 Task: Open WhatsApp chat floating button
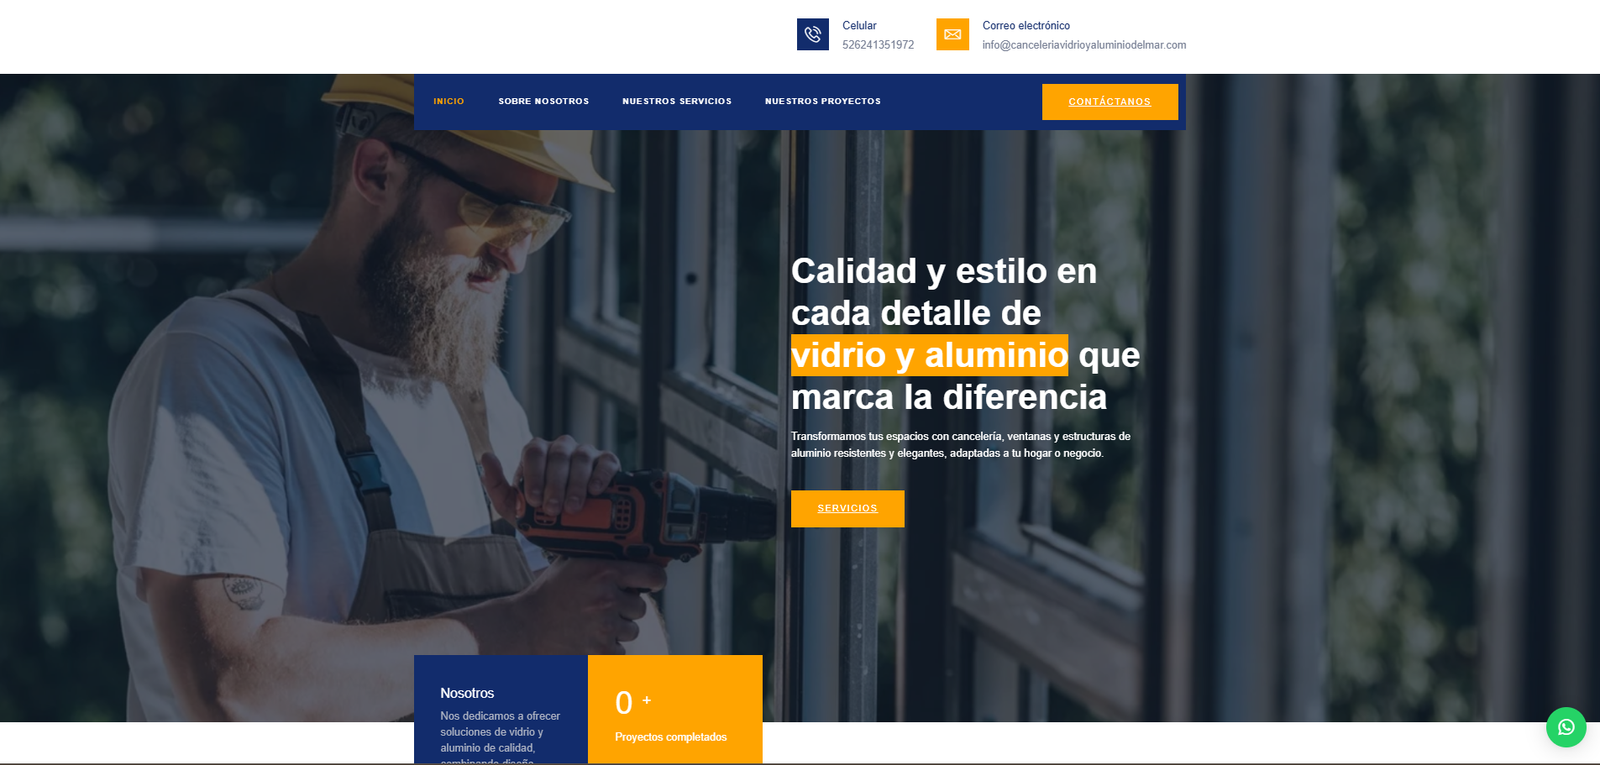[x=1566, y=727]
